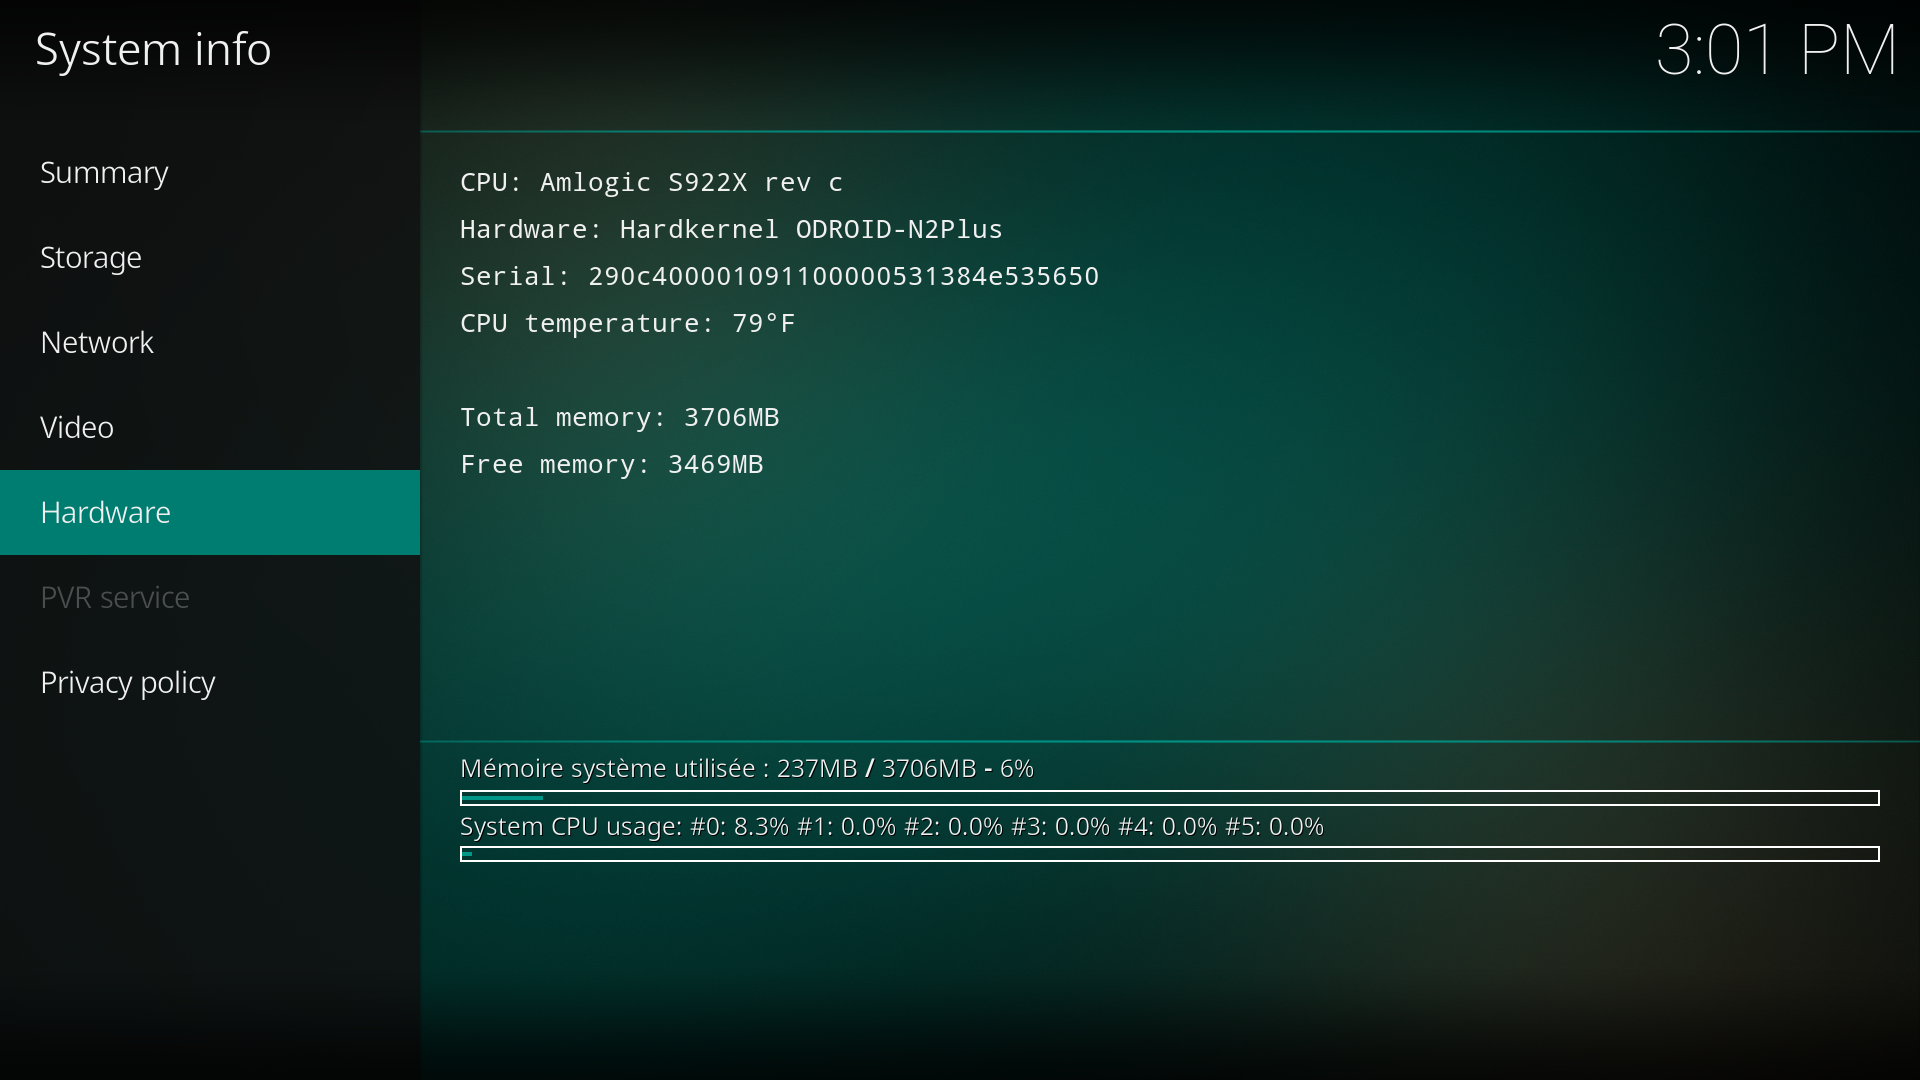Open the Summary section
1920x1080 pixels.
point(210,173)
